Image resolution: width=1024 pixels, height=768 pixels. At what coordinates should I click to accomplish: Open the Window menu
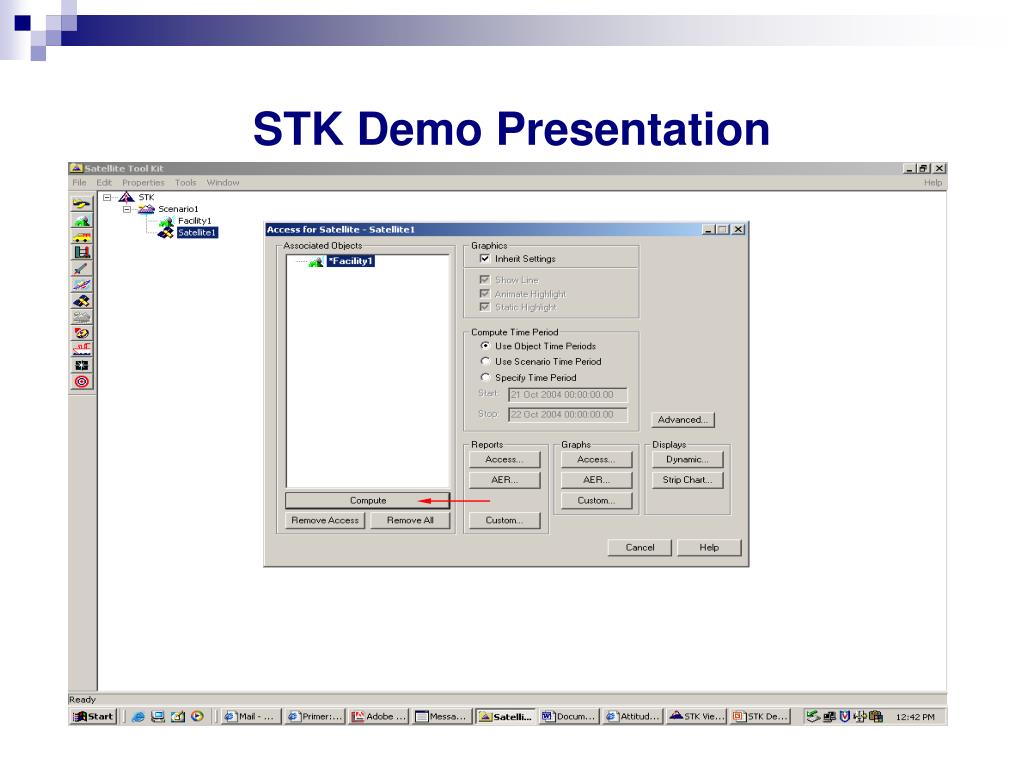coord(223,183)
